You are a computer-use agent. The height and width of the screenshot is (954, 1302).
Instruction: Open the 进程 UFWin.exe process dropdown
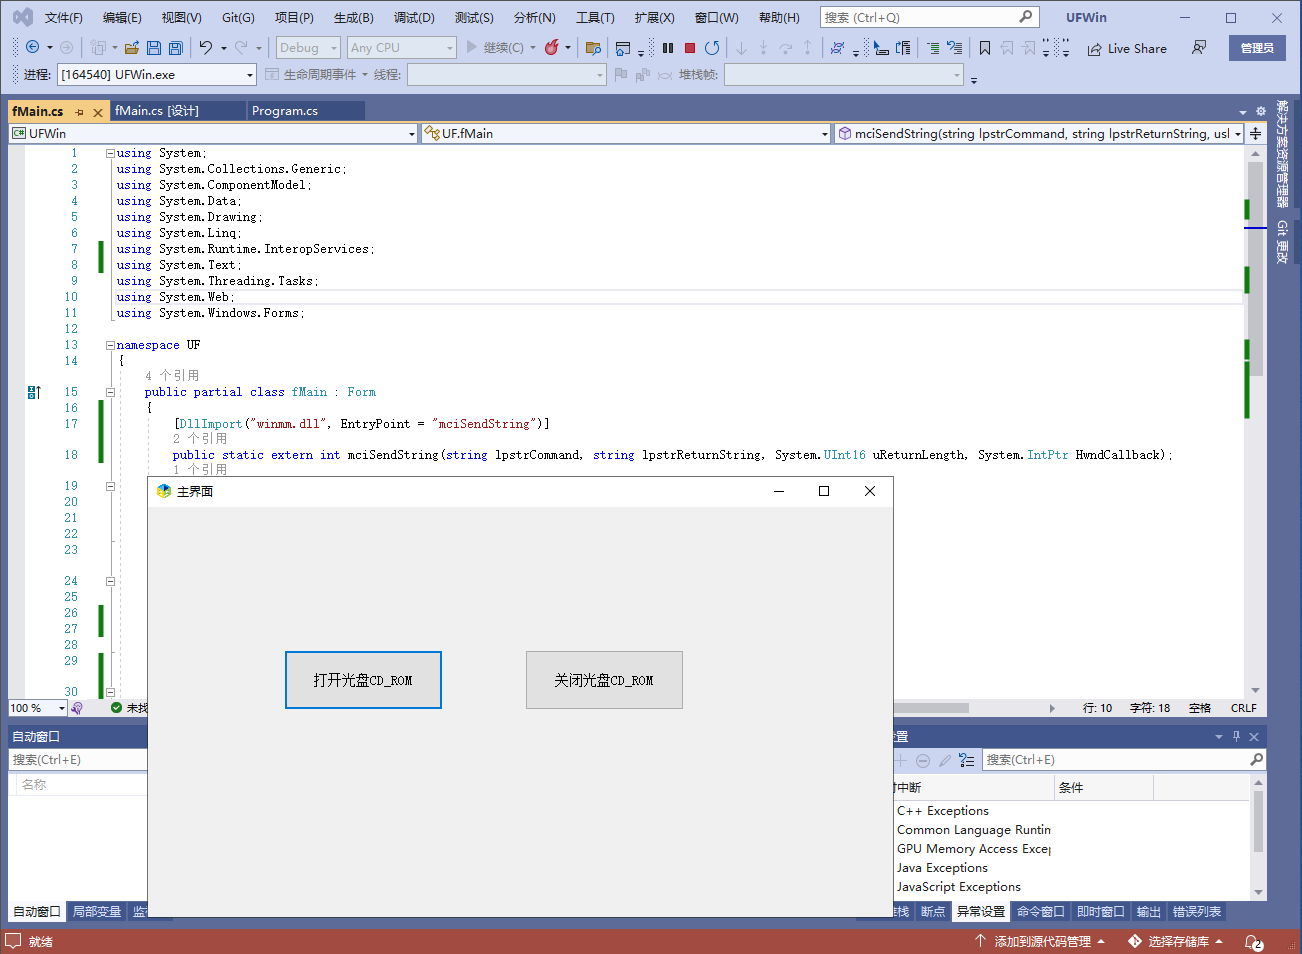(157, 75)
